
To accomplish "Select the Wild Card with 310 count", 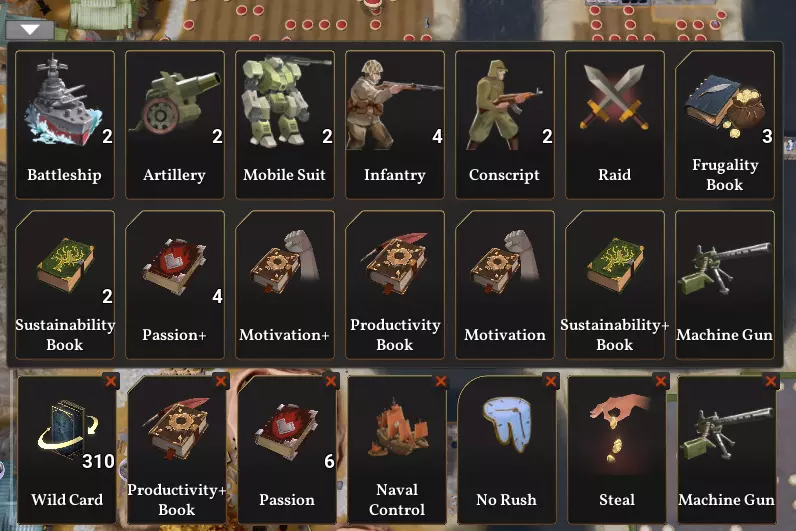I will click(67, 450).
